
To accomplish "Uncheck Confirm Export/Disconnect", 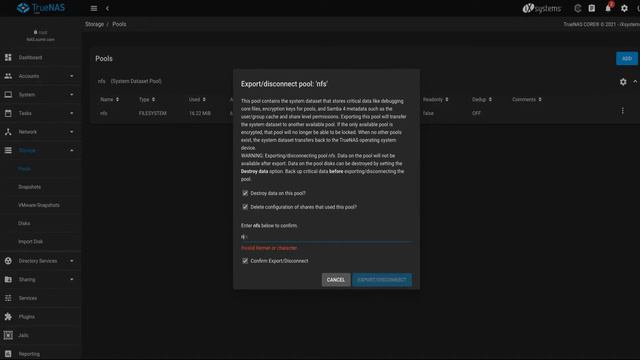I will (x=245, y=261).
